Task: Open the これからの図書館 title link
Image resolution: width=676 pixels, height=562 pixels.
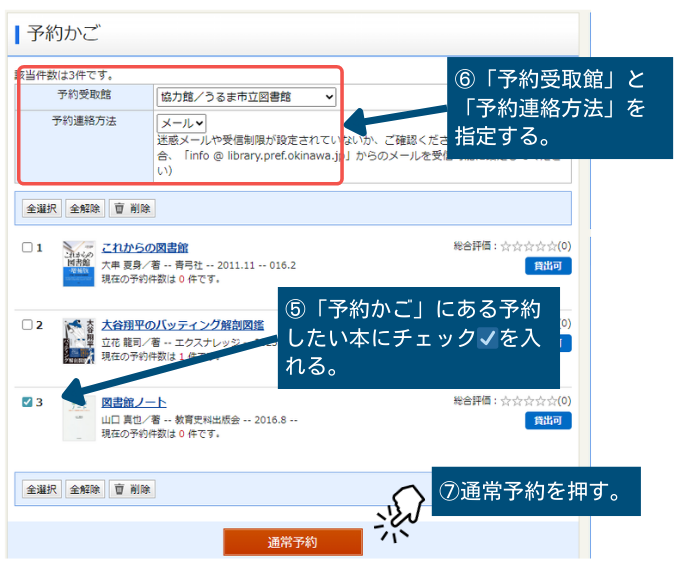Action: (145, 247)
